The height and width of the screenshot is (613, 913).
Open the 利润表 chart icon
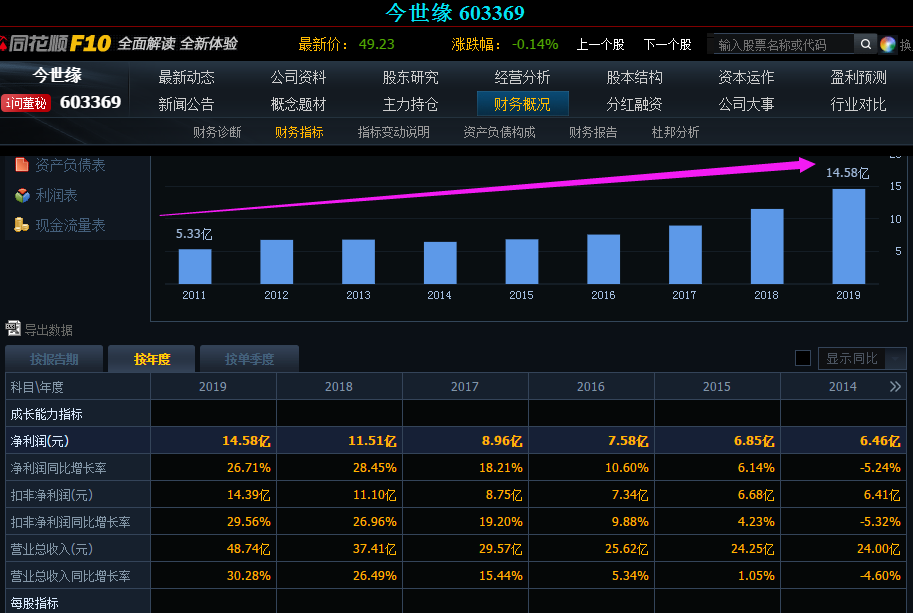coord(22,195)
